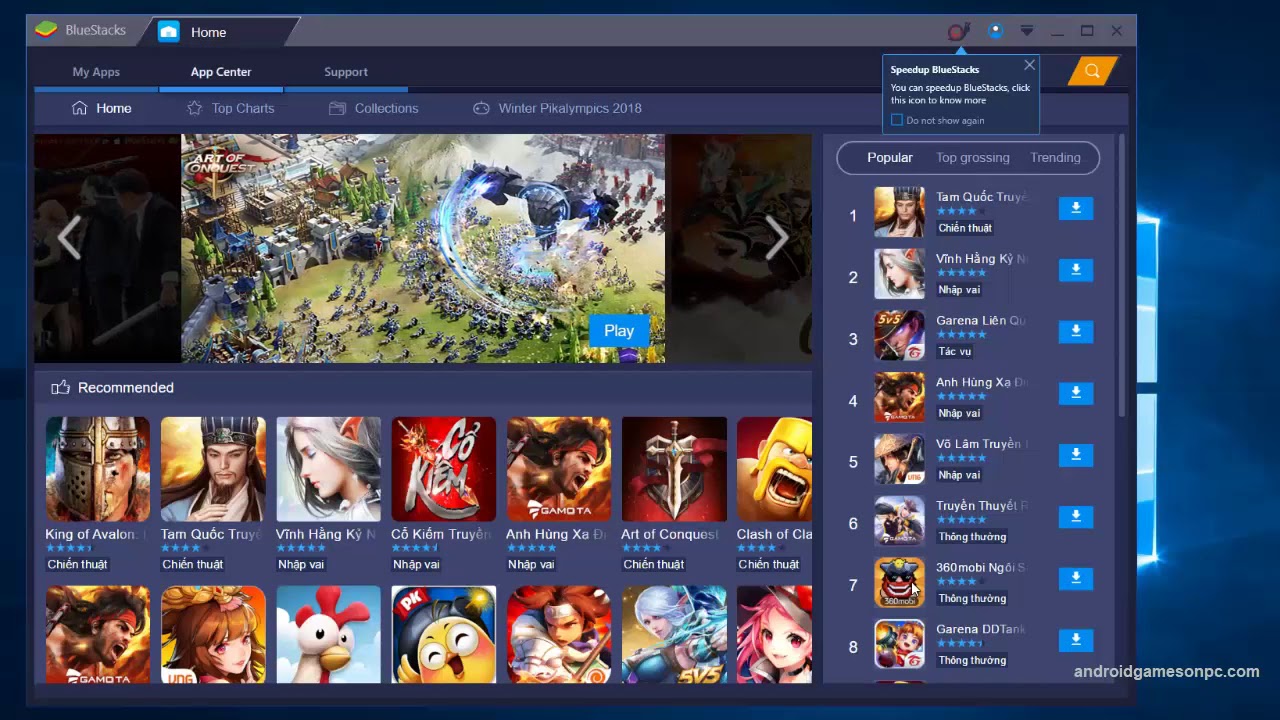Click Art of Conquest banner image

click(x=423, y=248)
